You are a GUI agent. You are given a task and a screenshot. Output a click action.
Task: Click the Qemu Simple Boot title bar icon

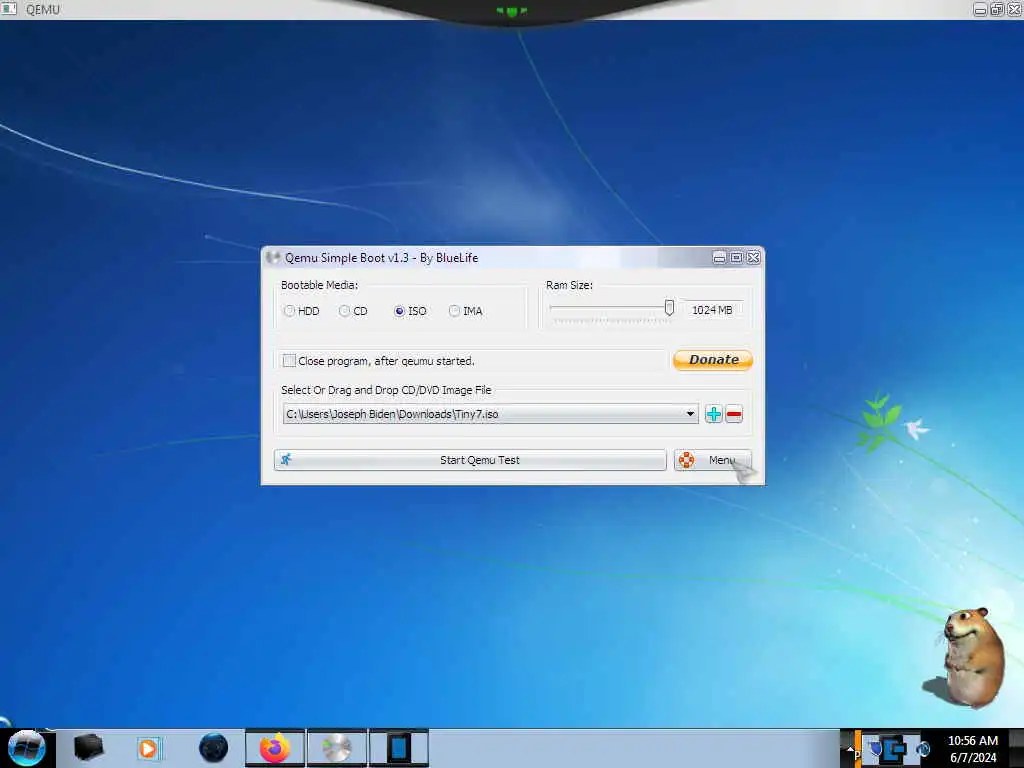(273, 257)
